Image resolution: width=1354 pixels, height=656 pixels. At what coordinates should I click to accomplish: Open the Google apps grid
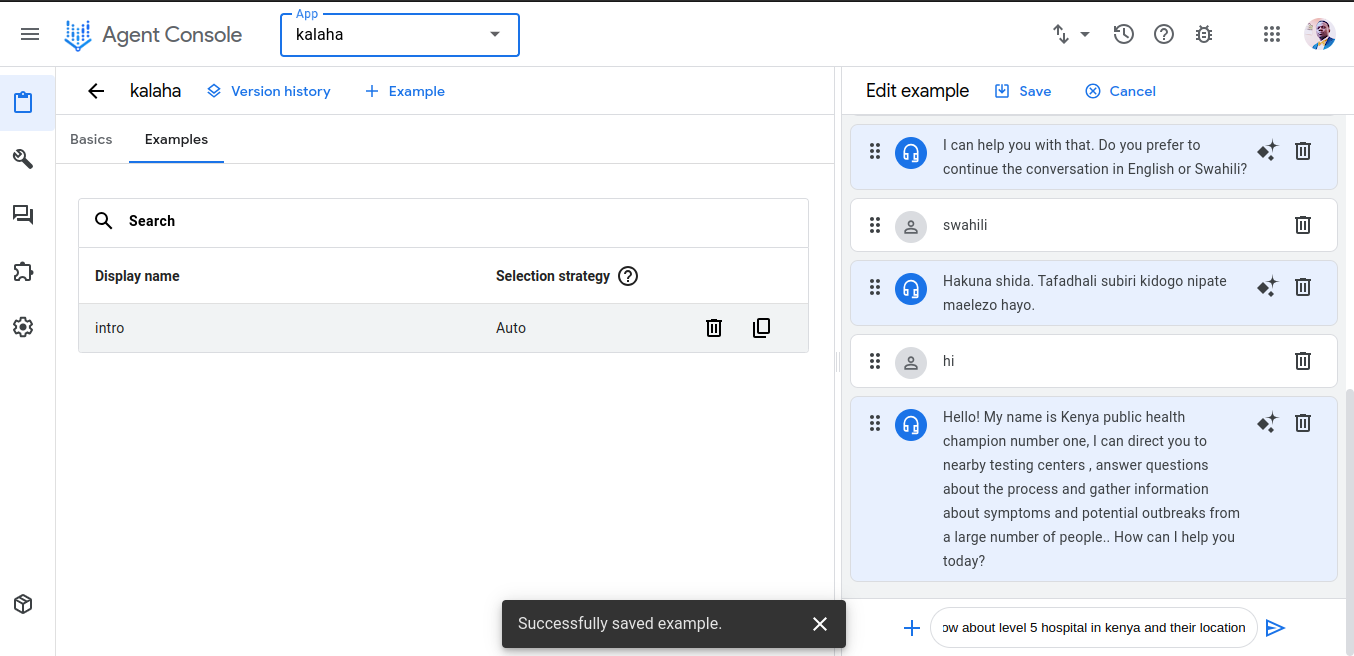point(1272,34)
